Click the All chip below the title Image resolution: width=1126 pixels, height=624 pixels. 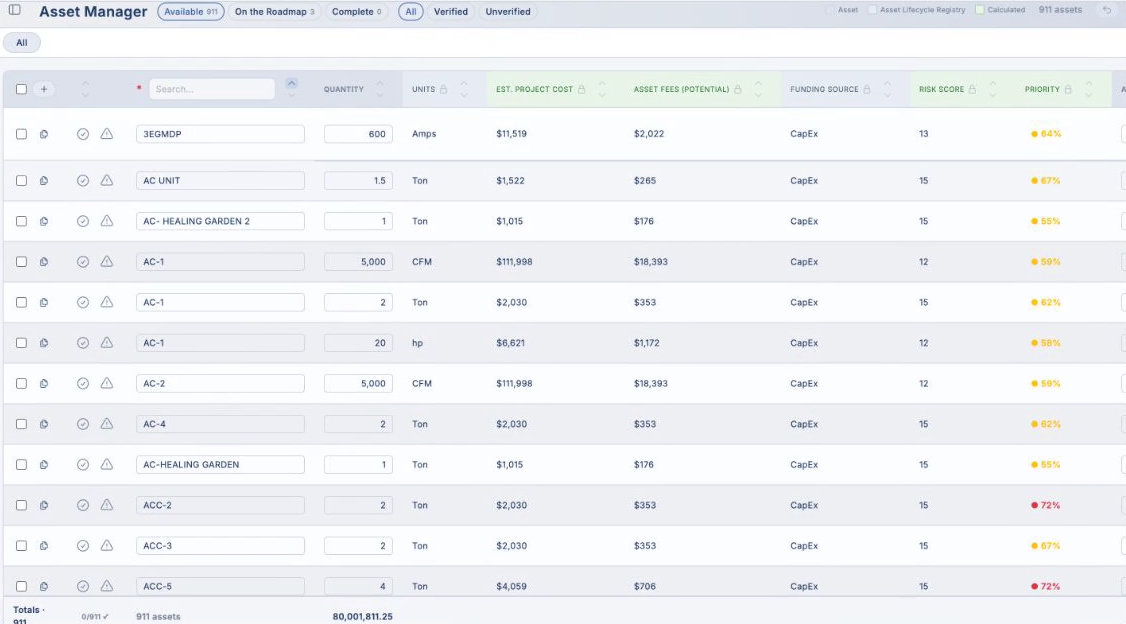coord(22,43)
